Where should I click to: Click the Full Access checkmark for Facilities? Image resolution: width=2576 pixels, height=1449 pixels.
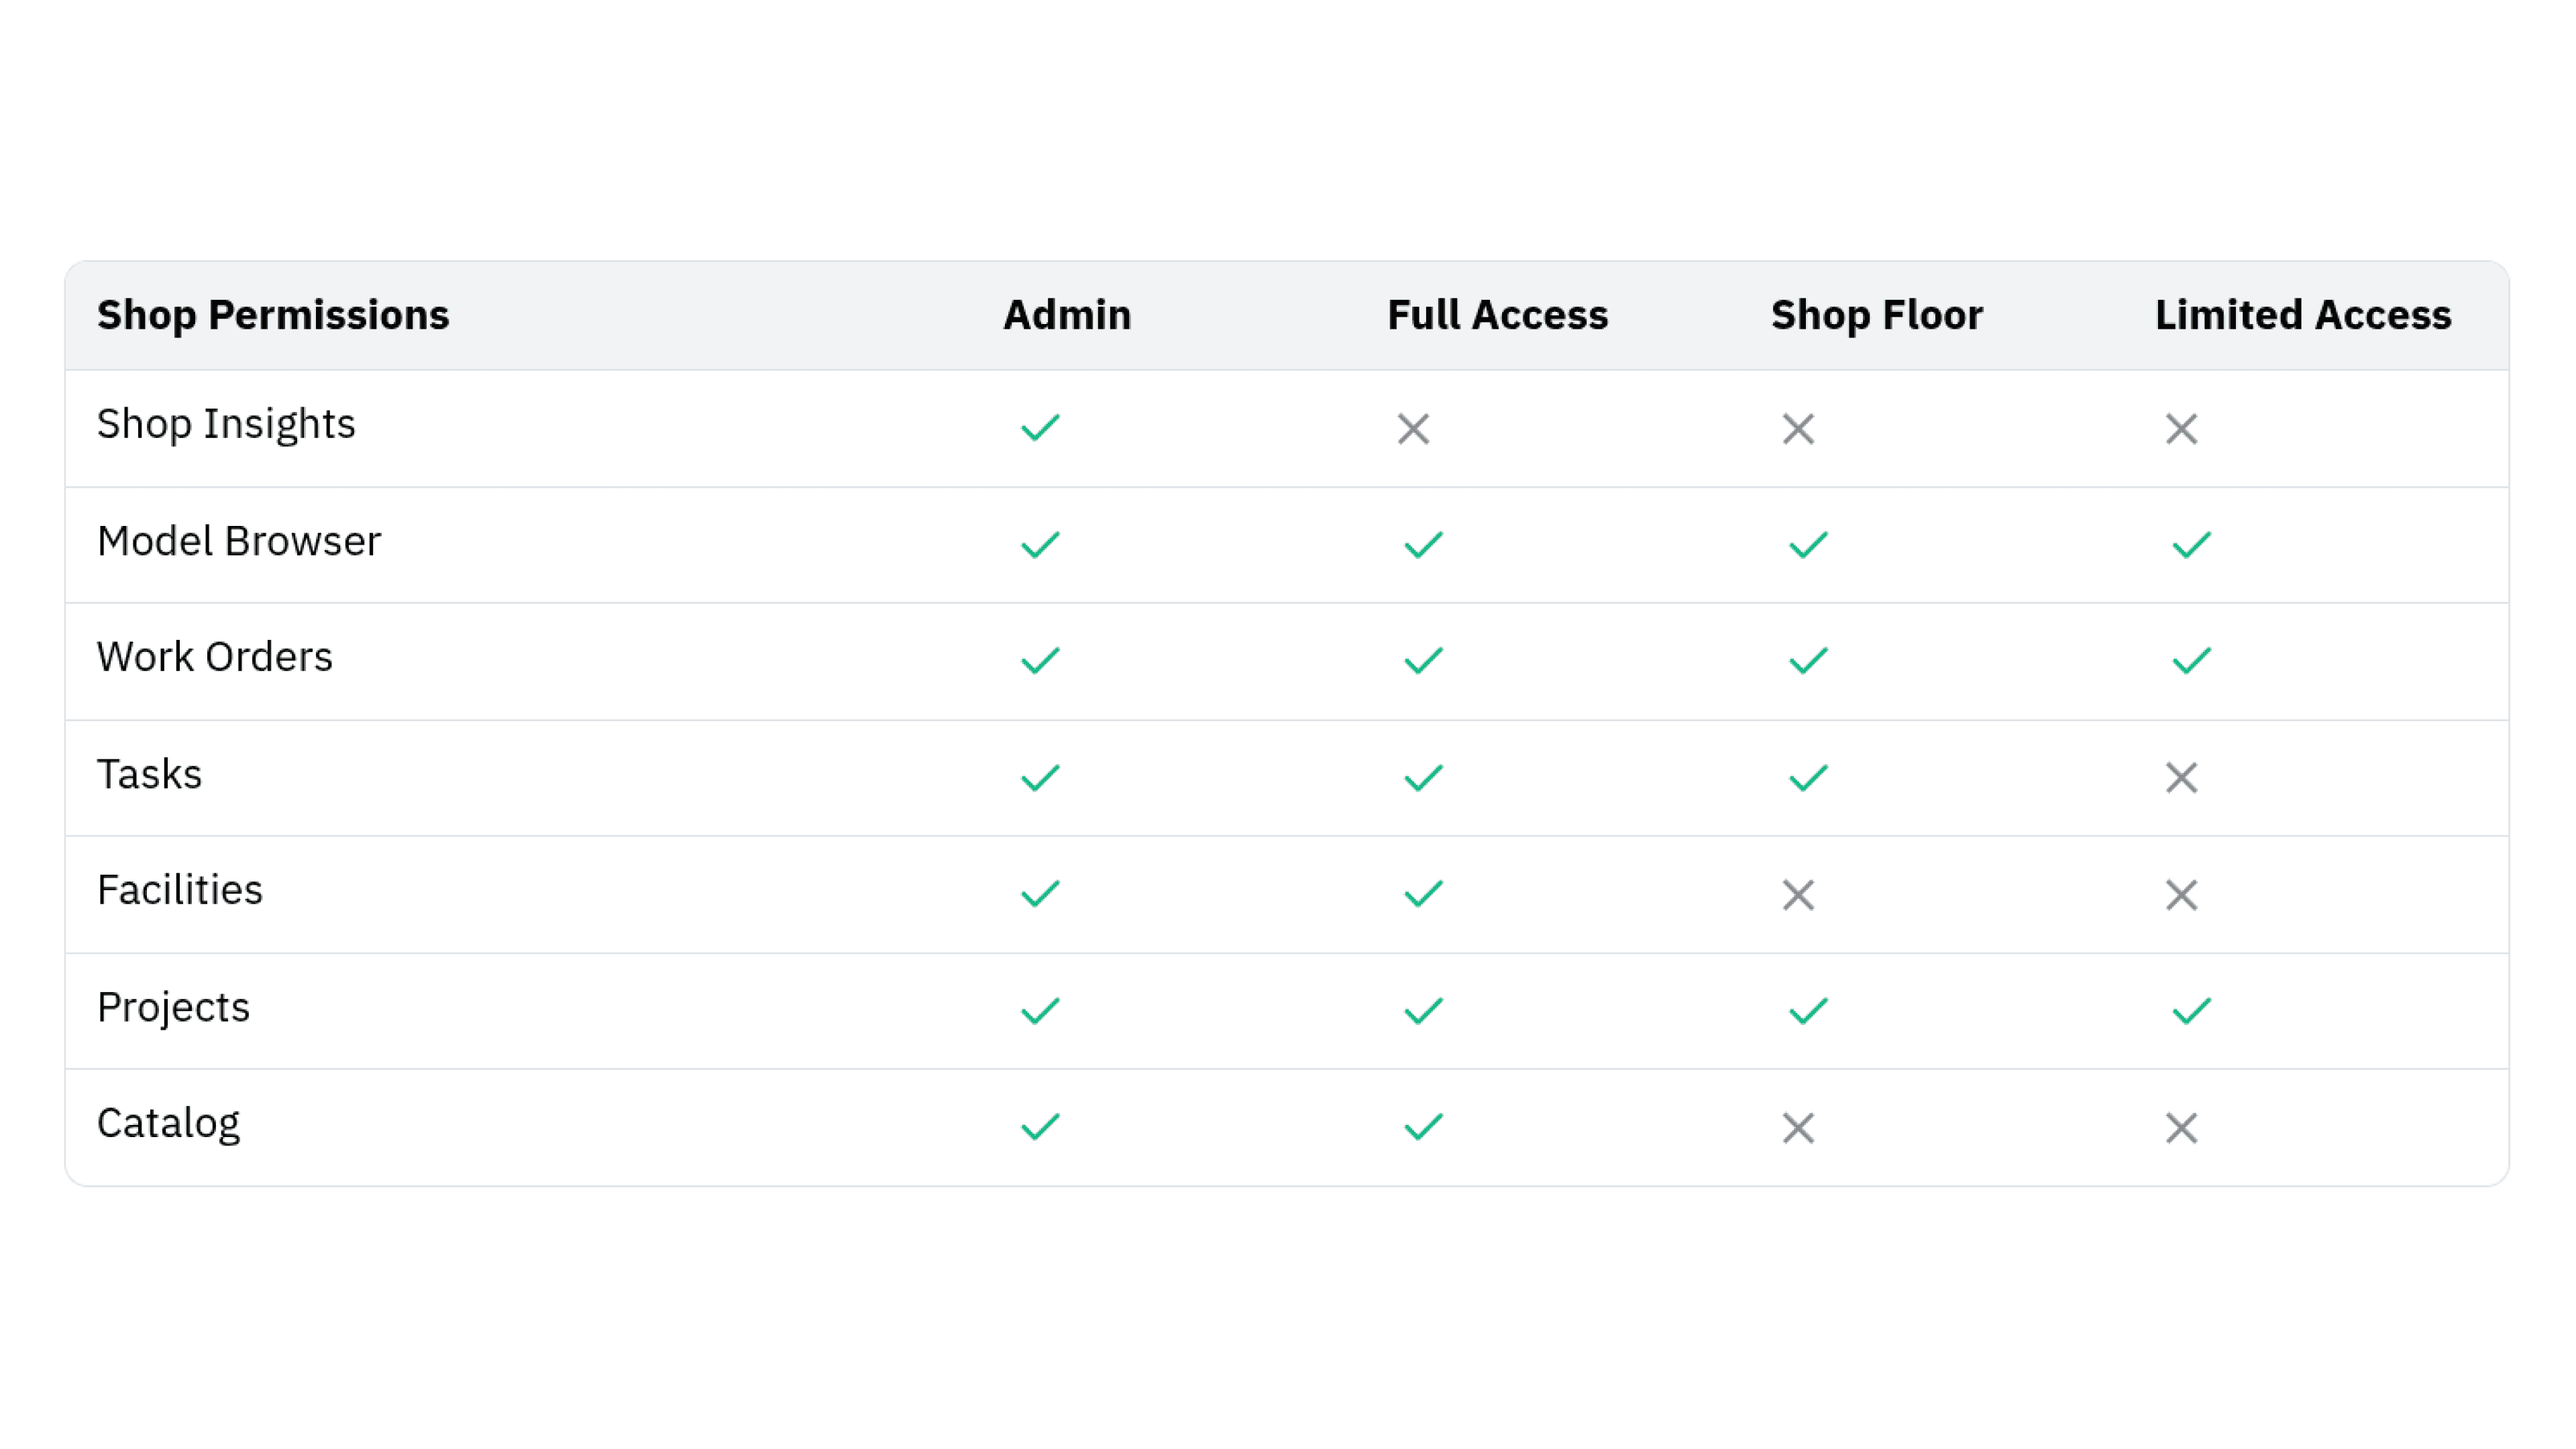(1423, 894)
